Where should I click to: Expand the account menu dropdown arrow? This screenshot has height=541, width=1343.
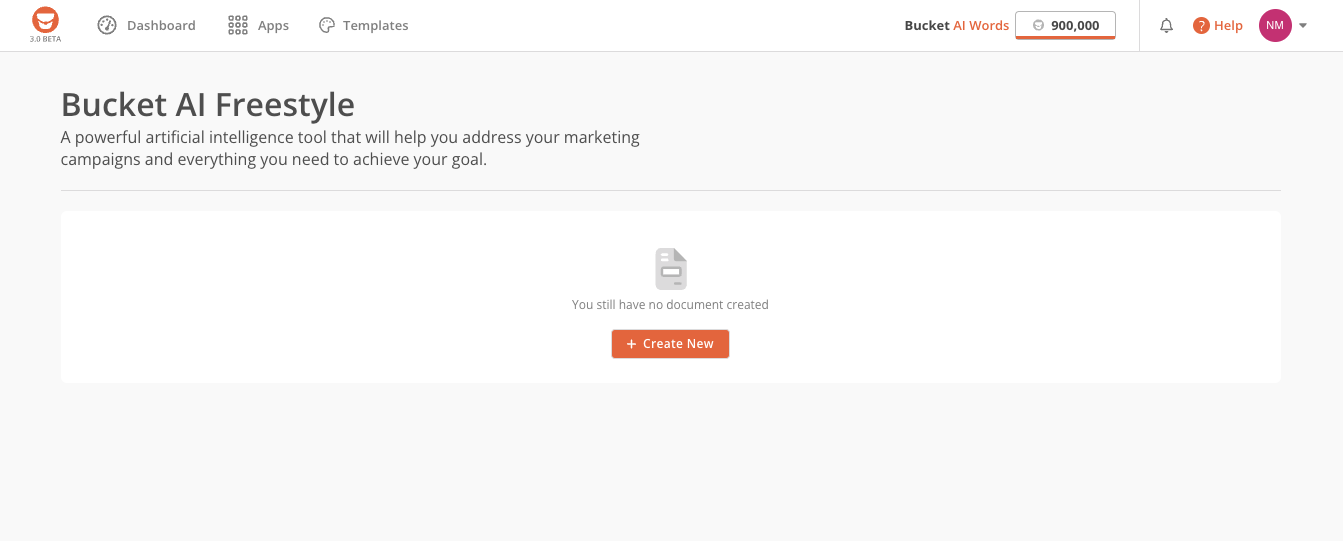(x=1303, y=26)
